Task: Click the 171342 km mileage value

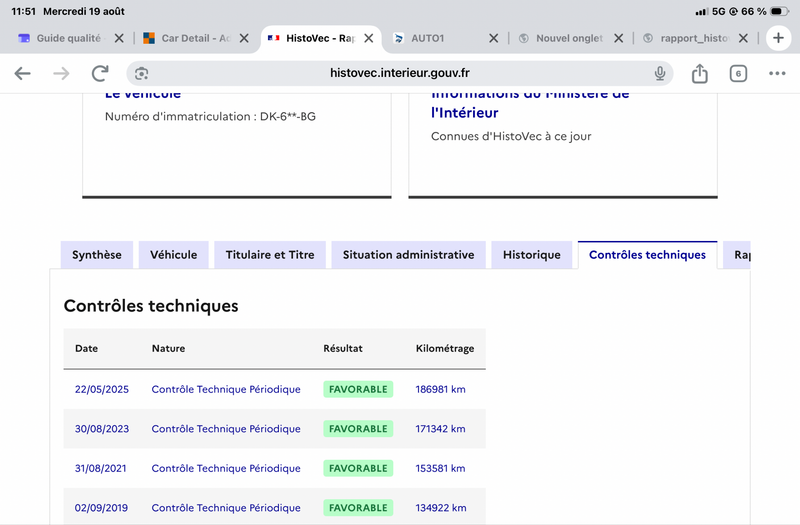Action: point(440,429)
